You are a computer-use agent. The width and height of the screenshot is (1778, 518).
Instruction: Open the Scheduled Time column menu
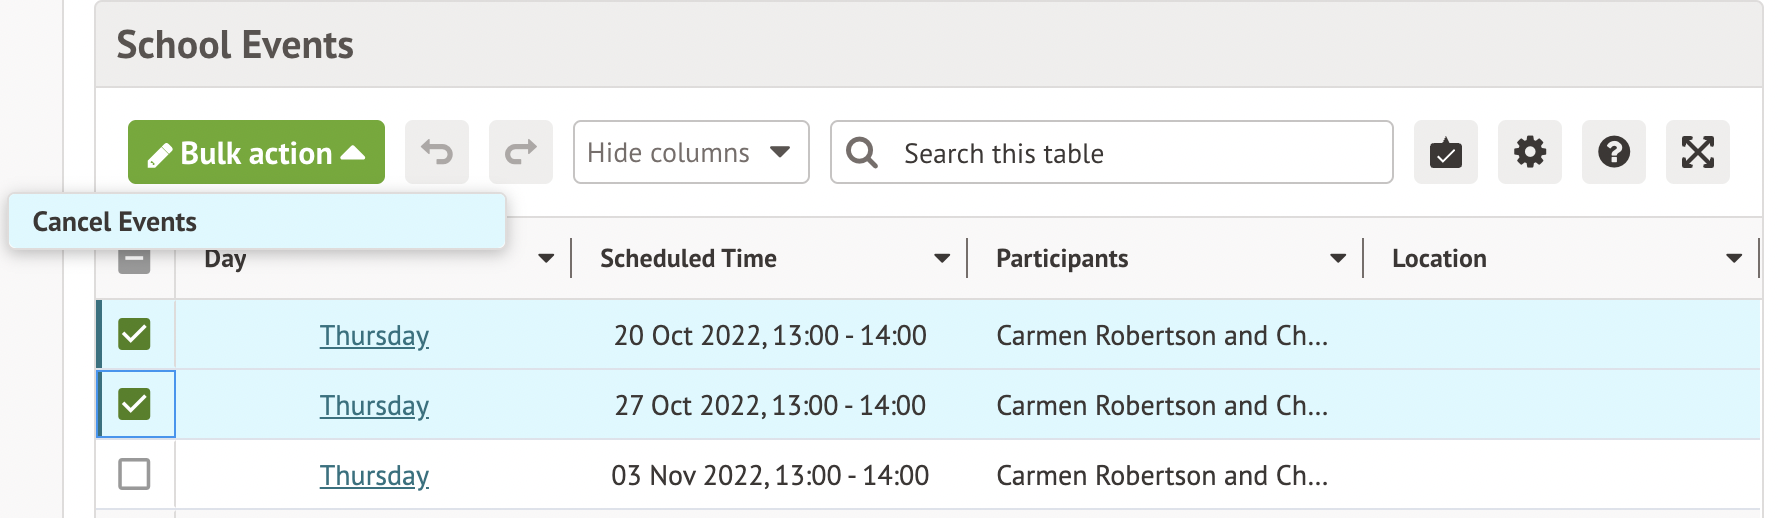[941, 259]
